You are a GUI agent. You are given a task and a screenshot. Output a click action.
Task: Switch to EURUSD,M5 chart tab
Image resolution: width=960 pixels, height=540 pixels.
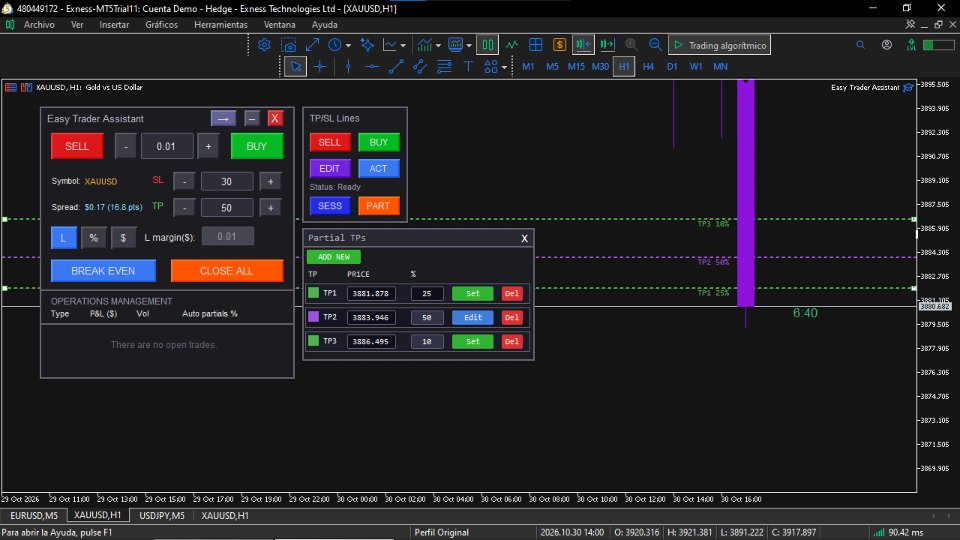34,516
